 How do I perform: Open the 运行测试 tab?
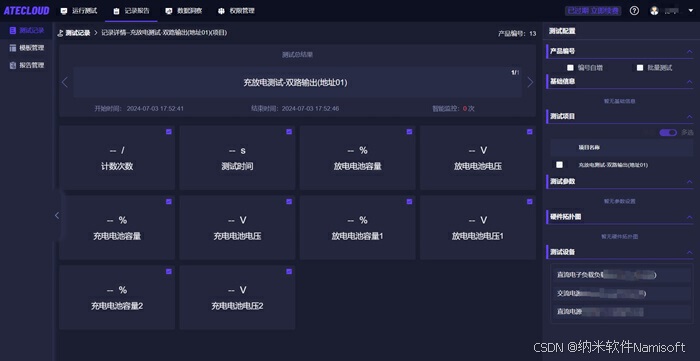point(79,11)
